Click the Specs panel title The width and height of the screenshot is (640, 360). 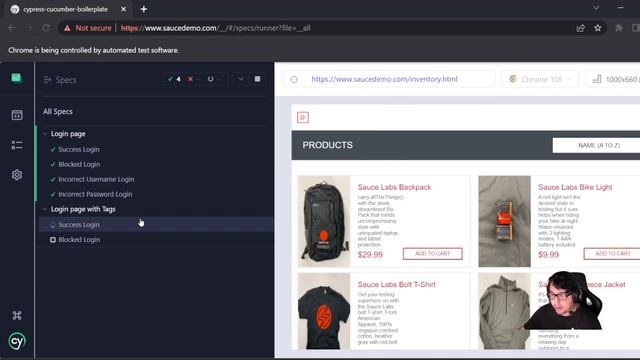tap(66, 80)
